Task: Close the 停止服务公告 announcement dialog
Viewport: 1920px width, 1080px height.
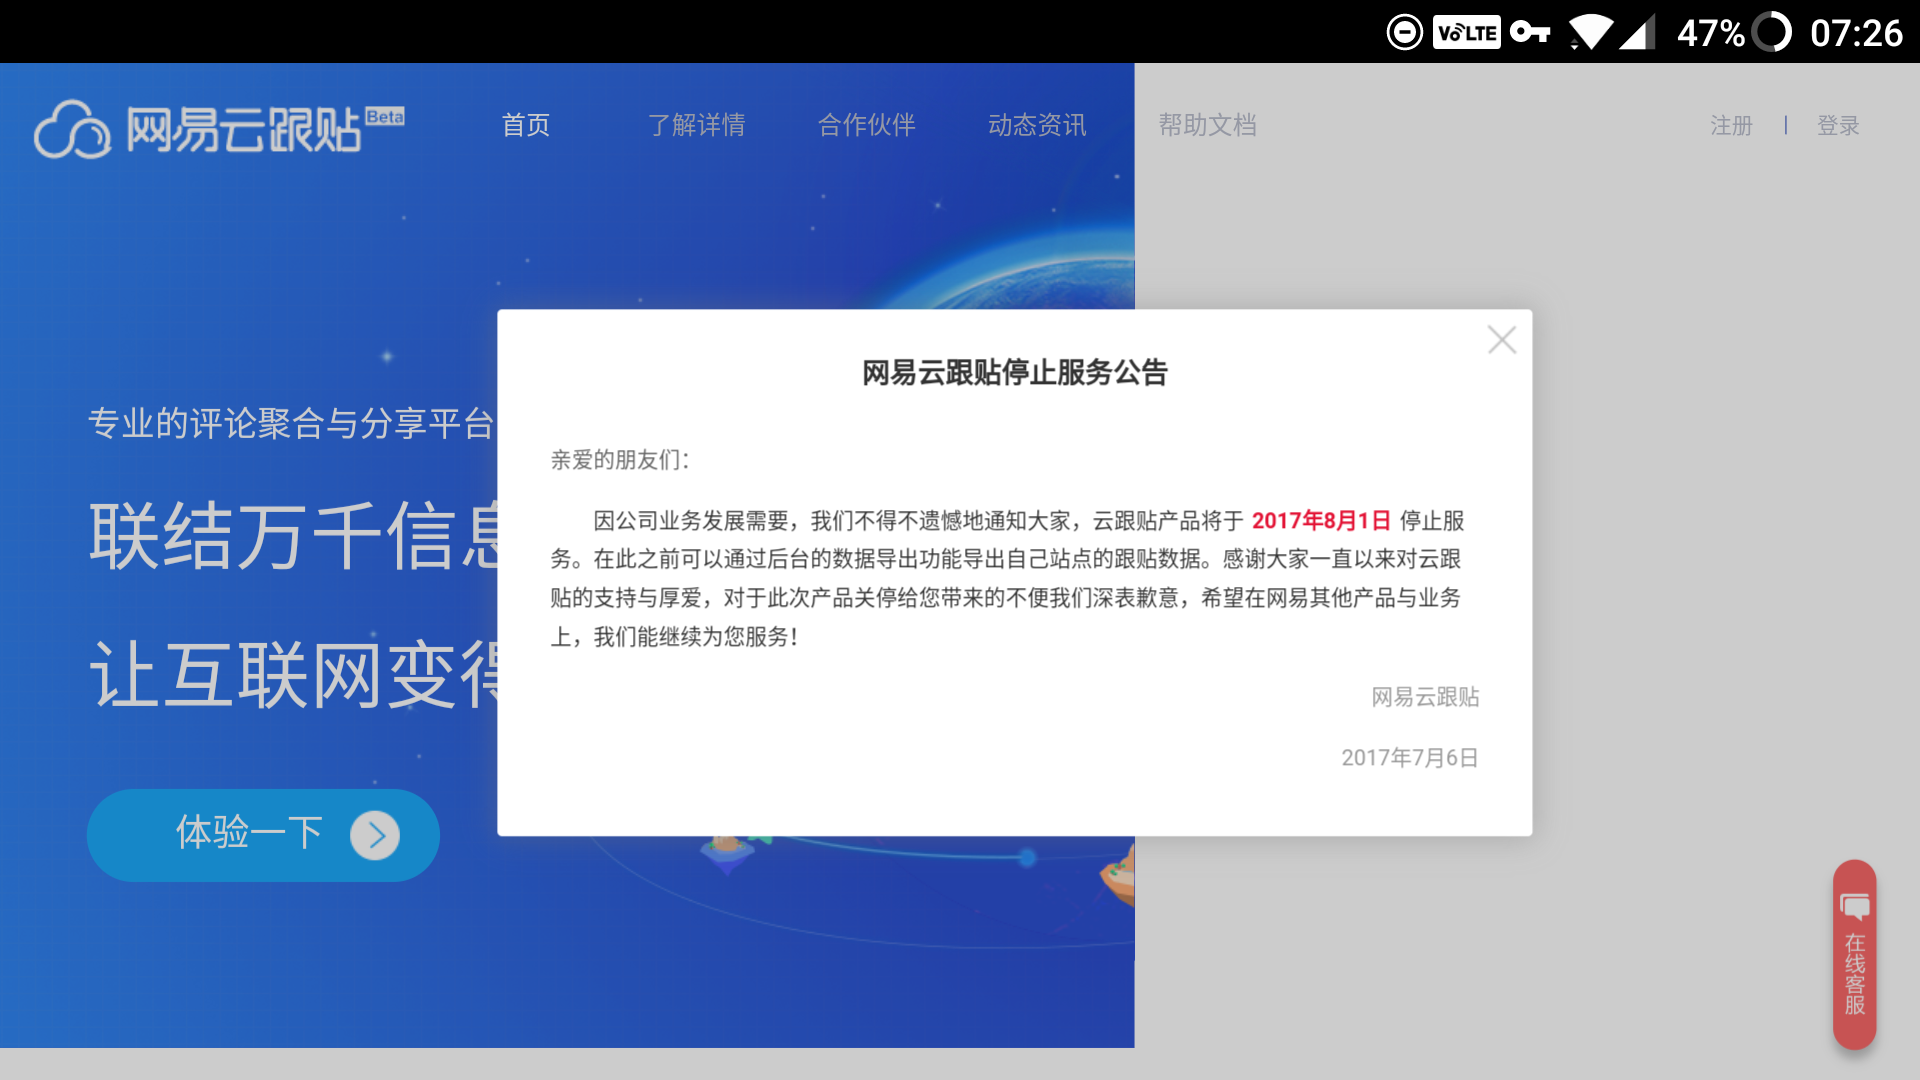Action: 1502,340
